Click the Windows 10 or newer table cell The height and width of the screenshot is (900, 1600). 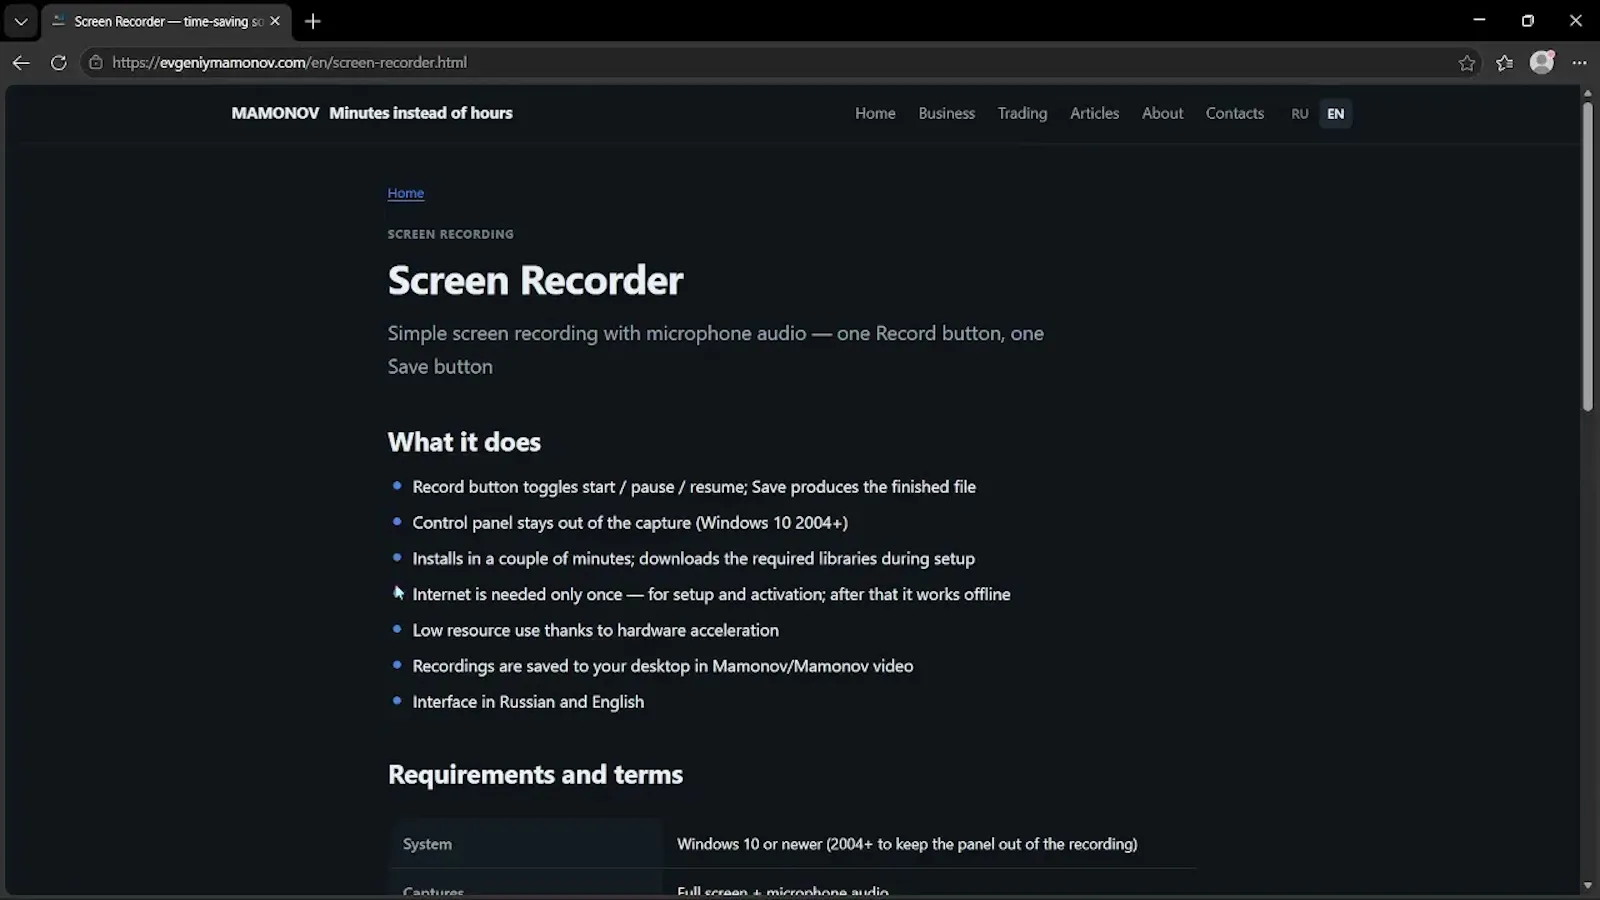[907, 844]
